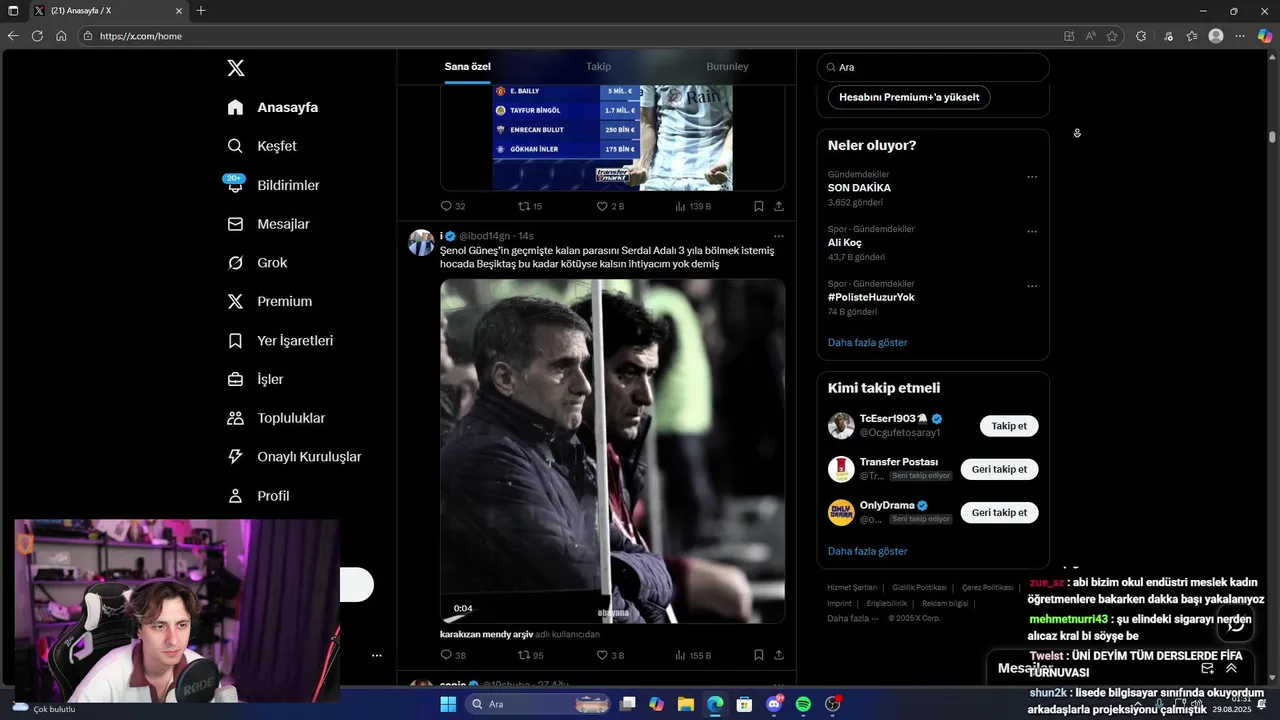1280x720 pixels.
Task: Bookmark the top transfermarkt post
Action: tap(758, 206)
